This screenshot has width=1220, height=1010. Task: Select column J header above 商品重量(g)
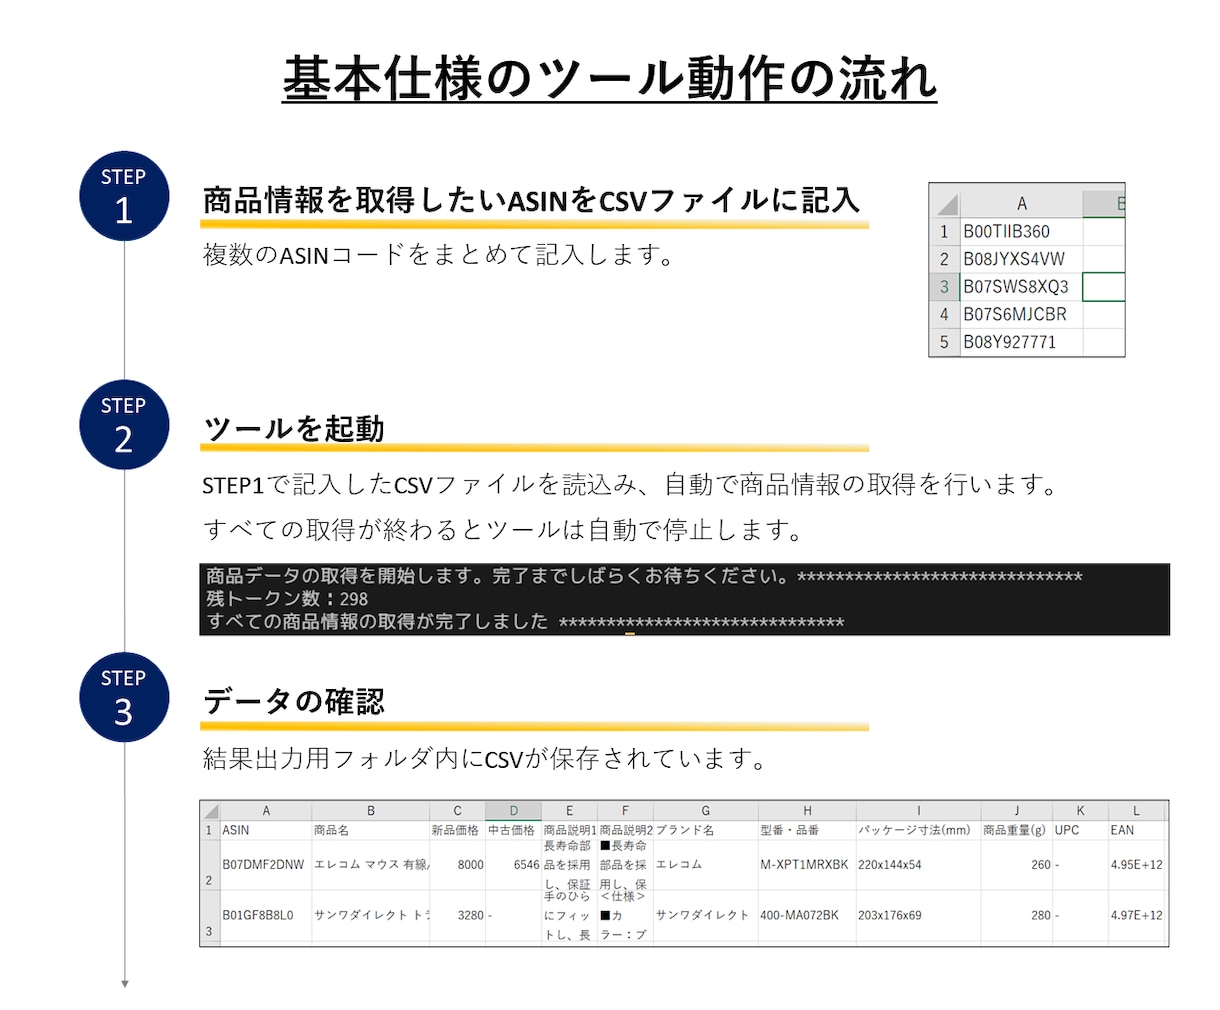coord(1017,811)
